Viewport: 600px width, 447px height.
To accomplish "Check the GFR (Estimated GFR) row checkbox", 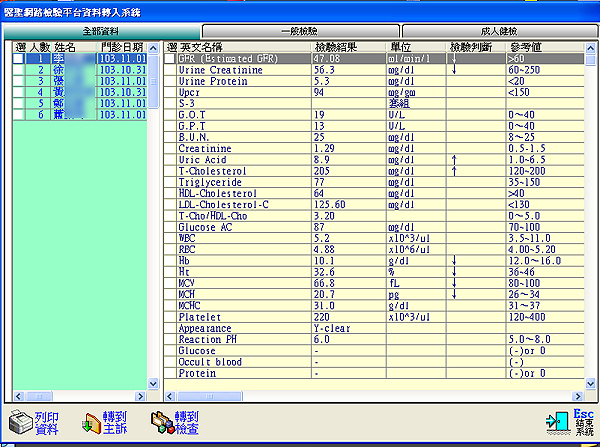I will coord(170,59).
